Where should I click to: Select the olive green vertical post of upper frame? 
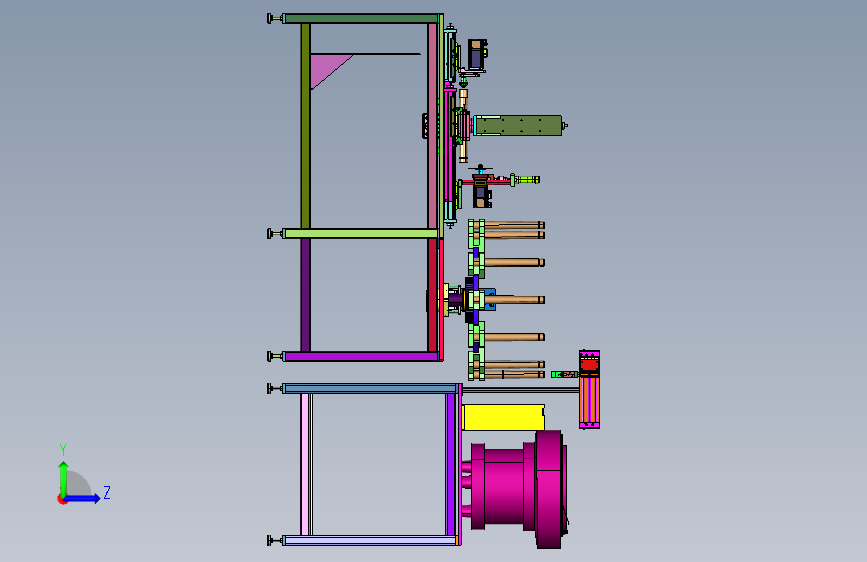[x=305, y=126]
